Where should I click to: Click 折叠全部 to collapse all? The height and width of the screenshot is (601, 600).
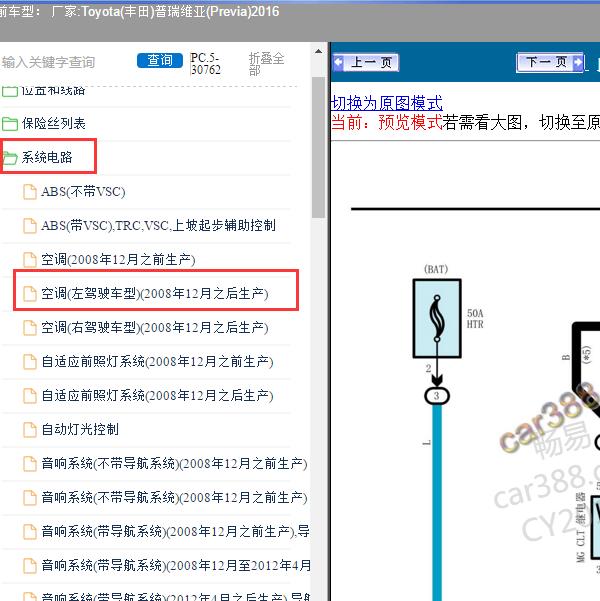pos(266,64)
